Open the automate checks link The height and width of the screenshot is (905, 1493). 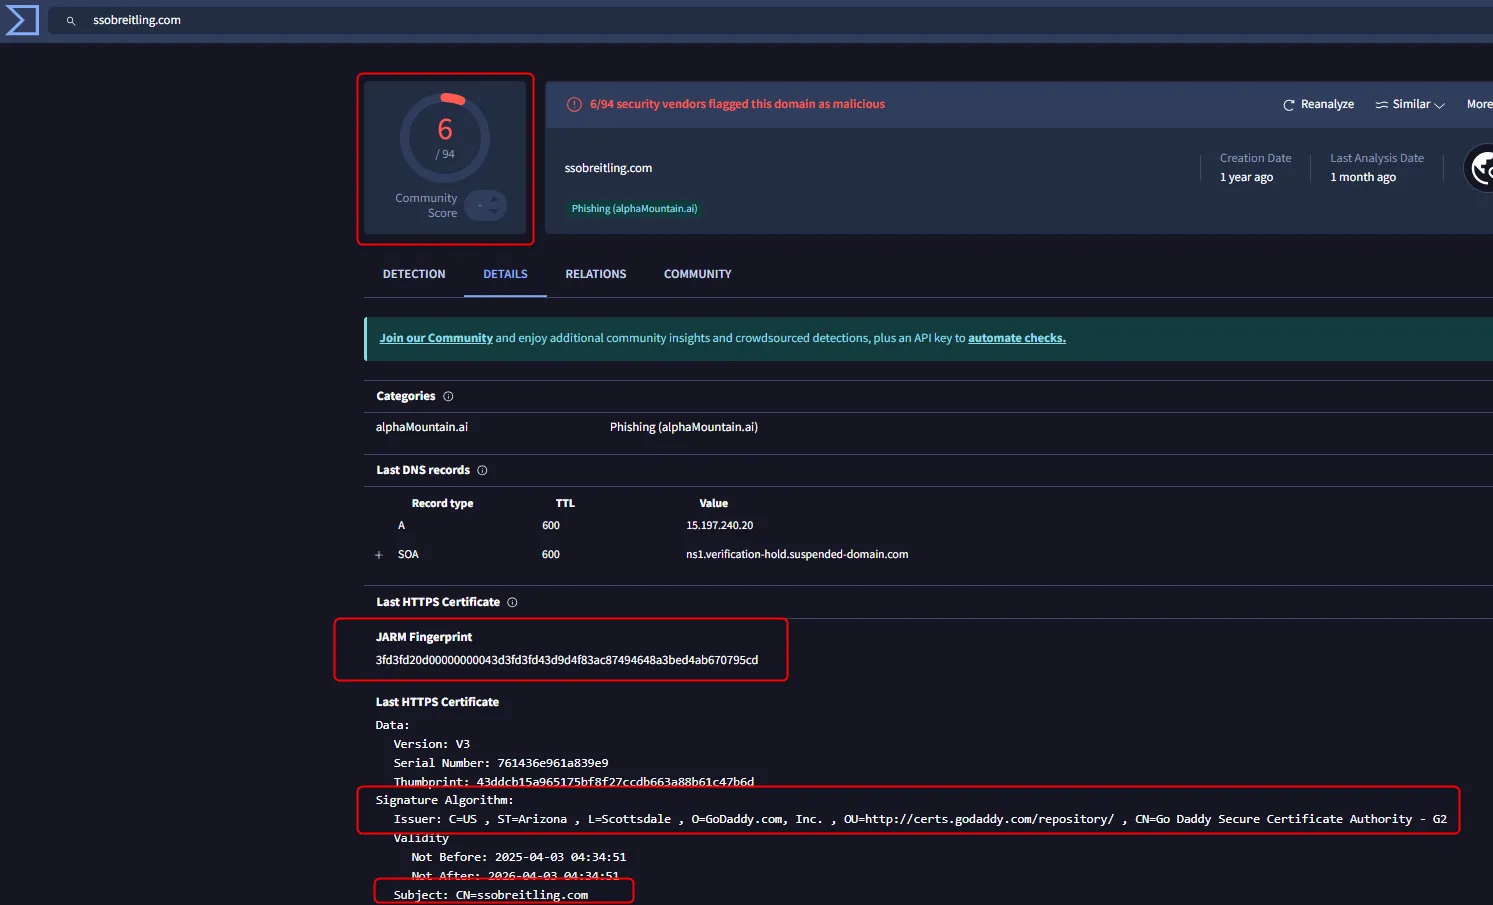coord(1017,338)
